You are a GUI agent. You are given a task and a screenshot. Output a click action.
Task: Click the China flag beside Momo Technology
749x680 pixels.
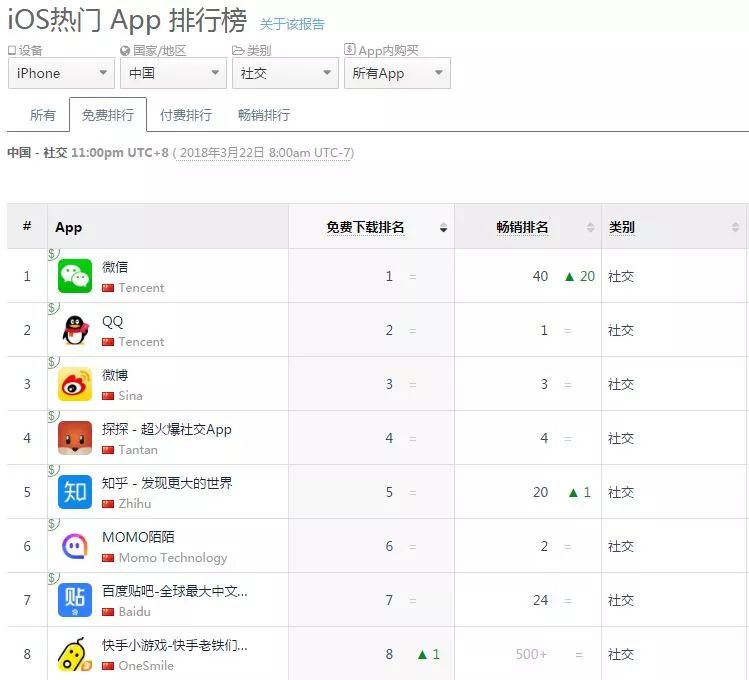click(x=108, y=558)
